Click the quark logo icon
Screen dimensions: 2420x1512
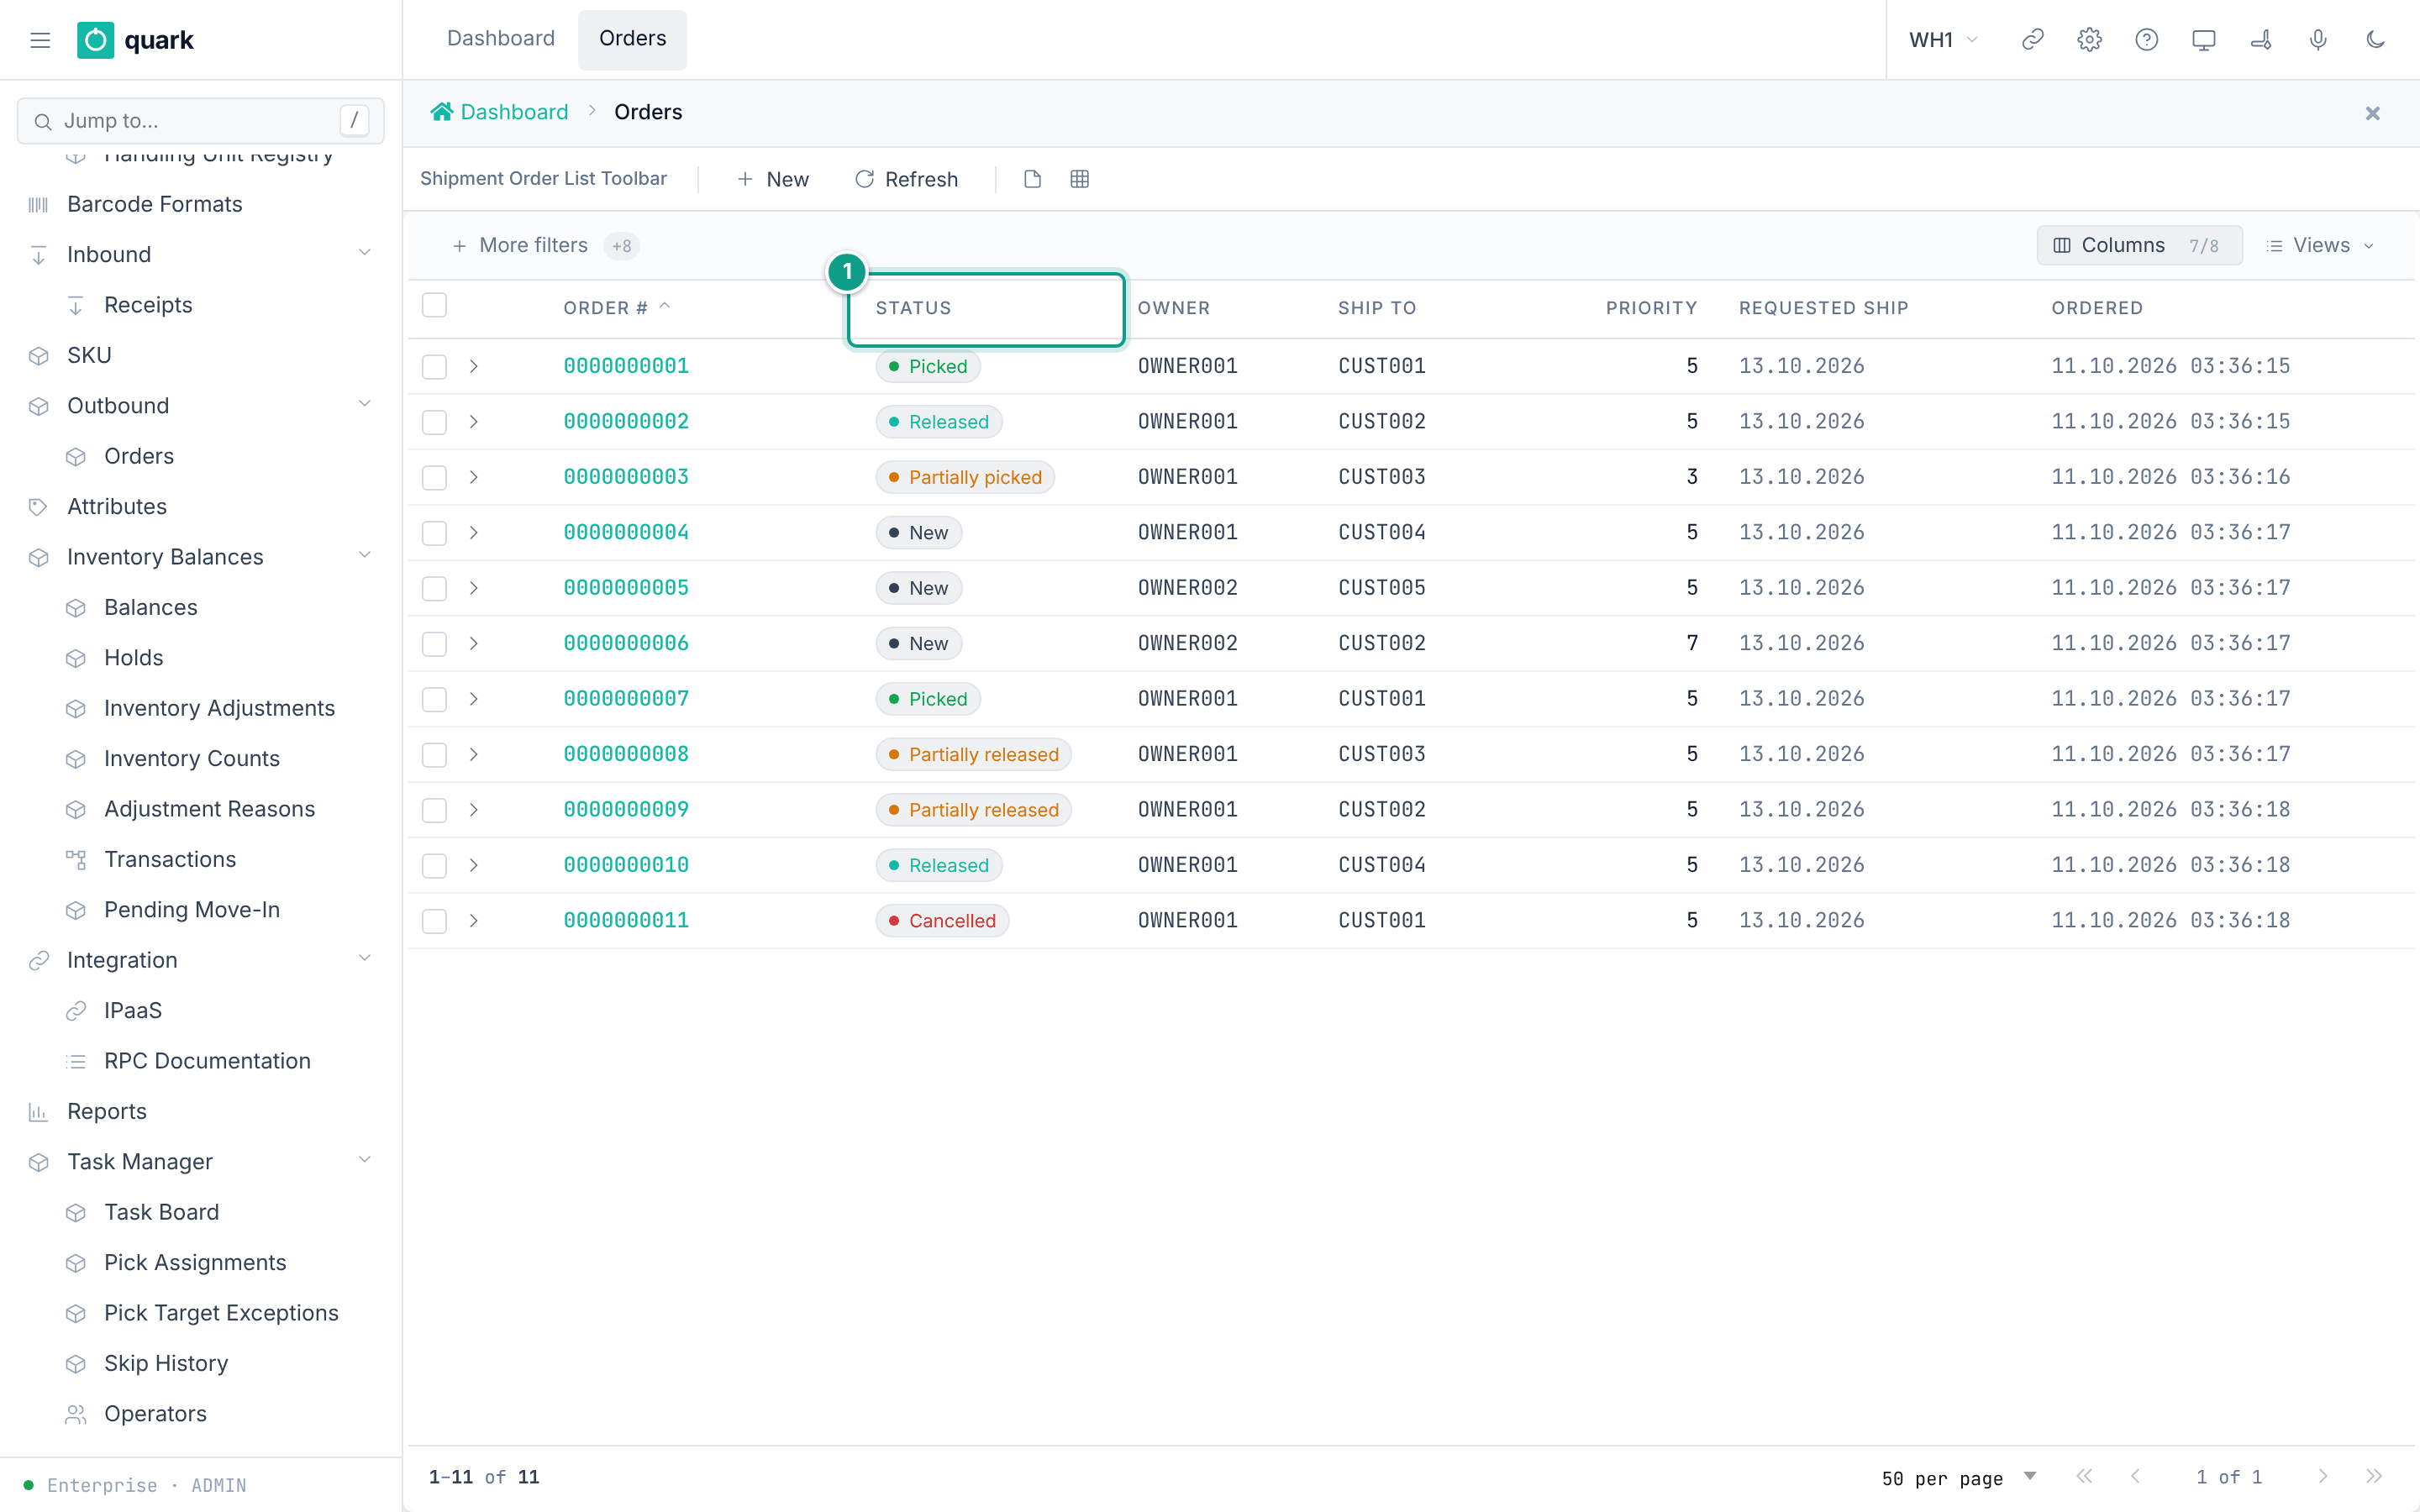(95, 40)
